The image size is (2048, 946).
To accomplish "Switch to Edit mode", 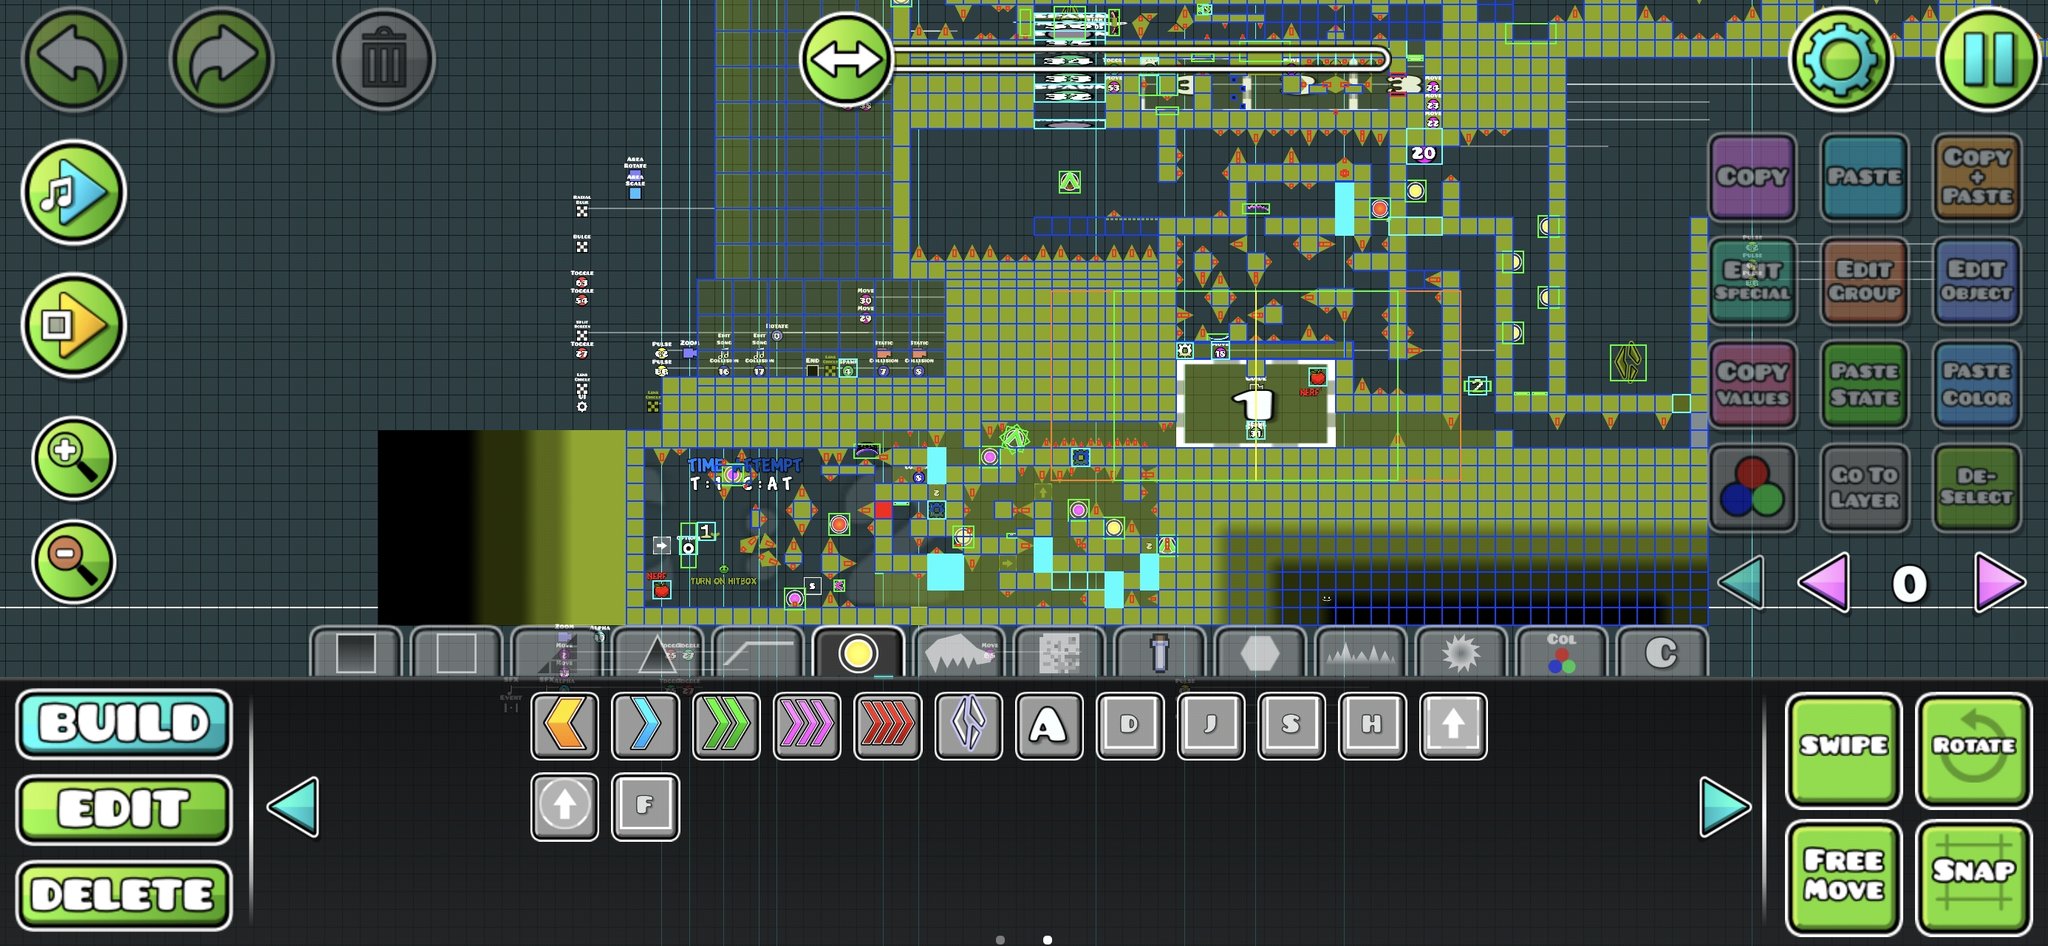I will [x=124, y=809].
